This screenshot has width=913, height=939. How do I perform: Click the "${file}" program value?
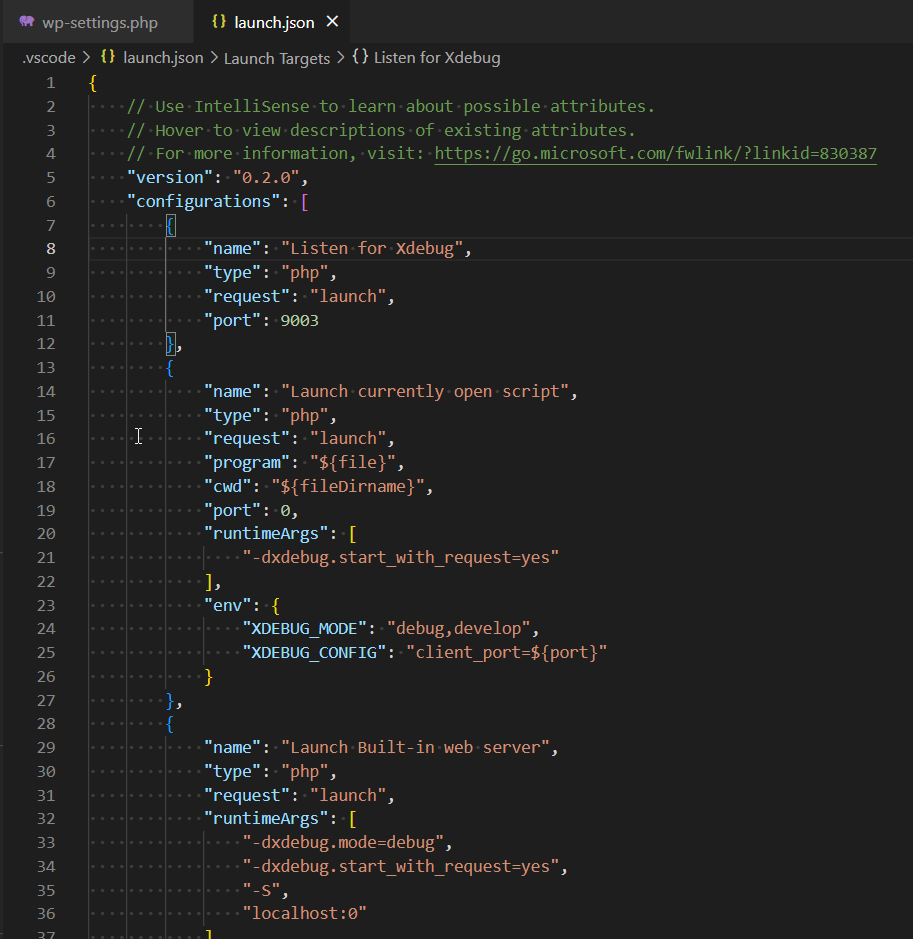pyautogui.click(x=353, y=463)
